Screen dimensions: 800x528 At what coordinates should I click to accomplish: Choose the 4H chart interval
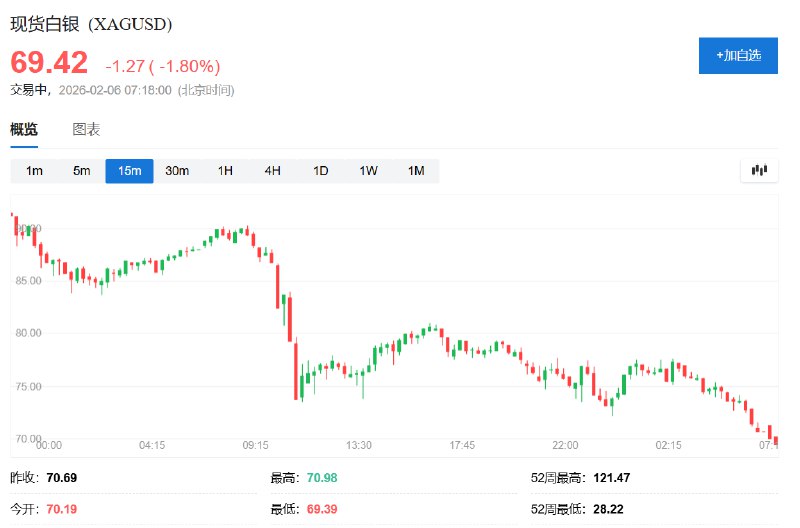(273, 171)
